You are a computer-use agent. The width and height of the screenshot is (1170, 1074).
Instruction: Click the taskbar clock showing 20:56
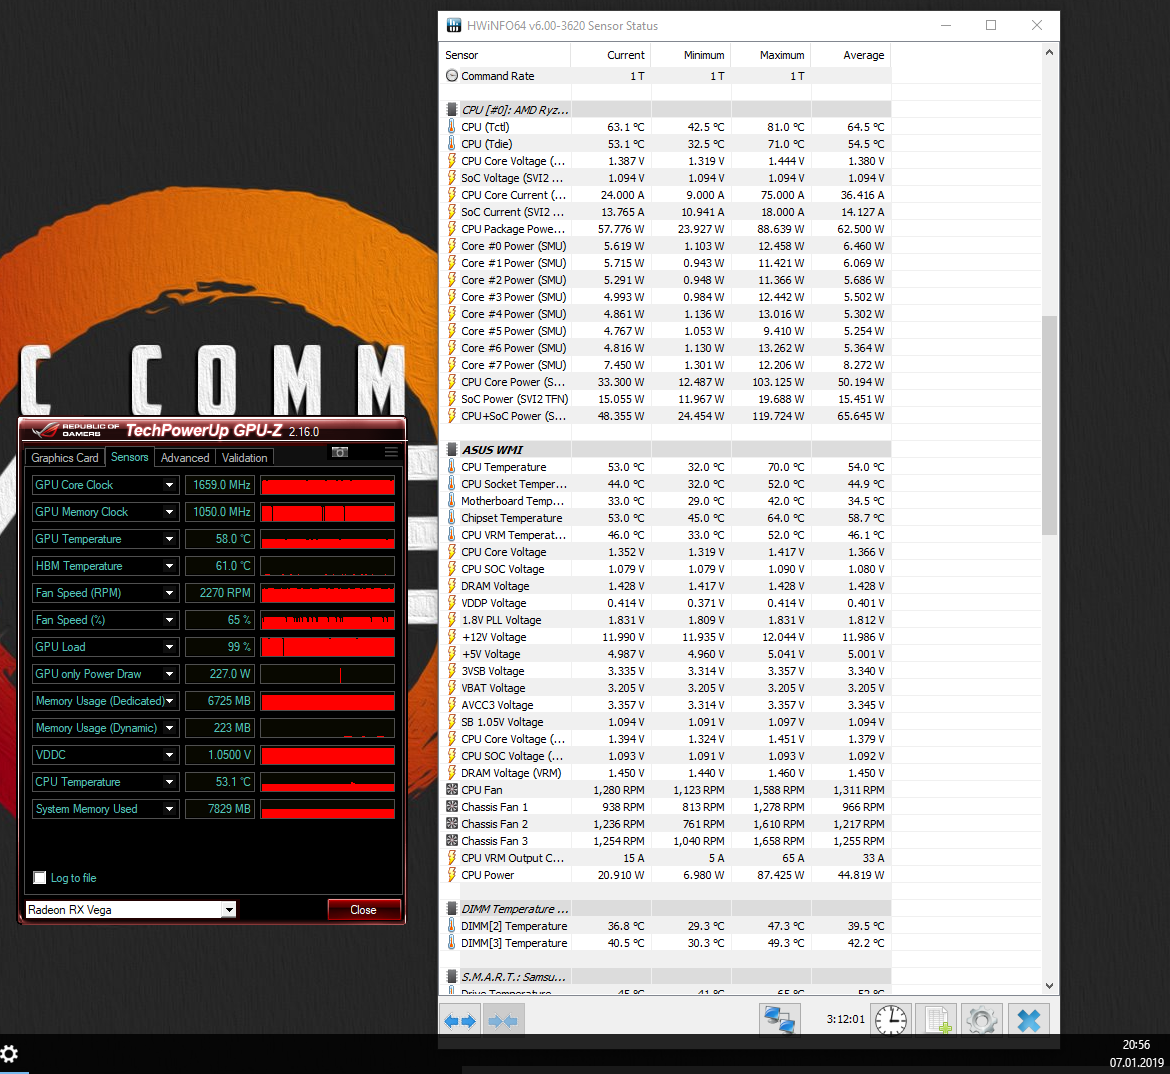click(x=1136, y=1045)
